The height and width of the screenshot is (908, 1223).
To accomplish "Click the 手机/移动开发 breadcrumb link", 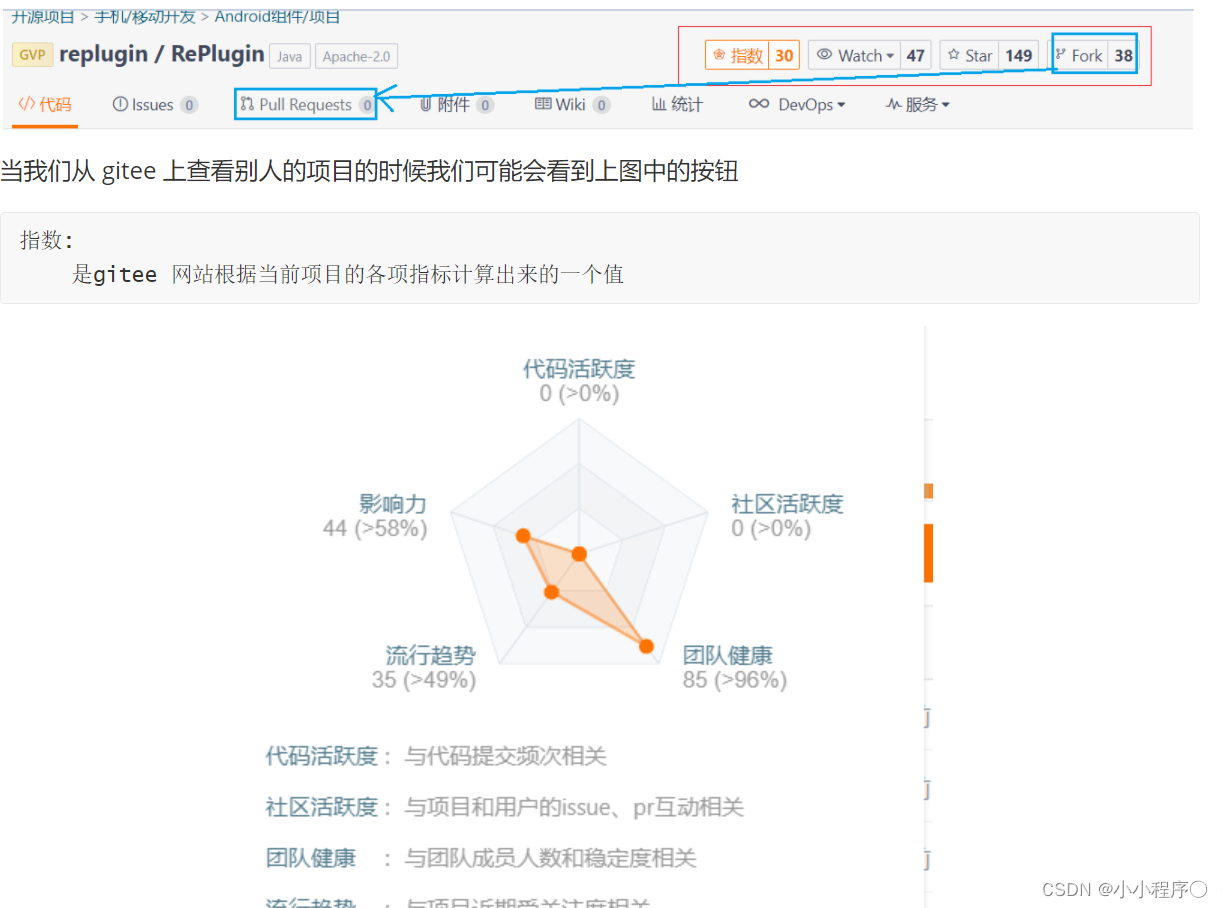I will tap(146, 16).
